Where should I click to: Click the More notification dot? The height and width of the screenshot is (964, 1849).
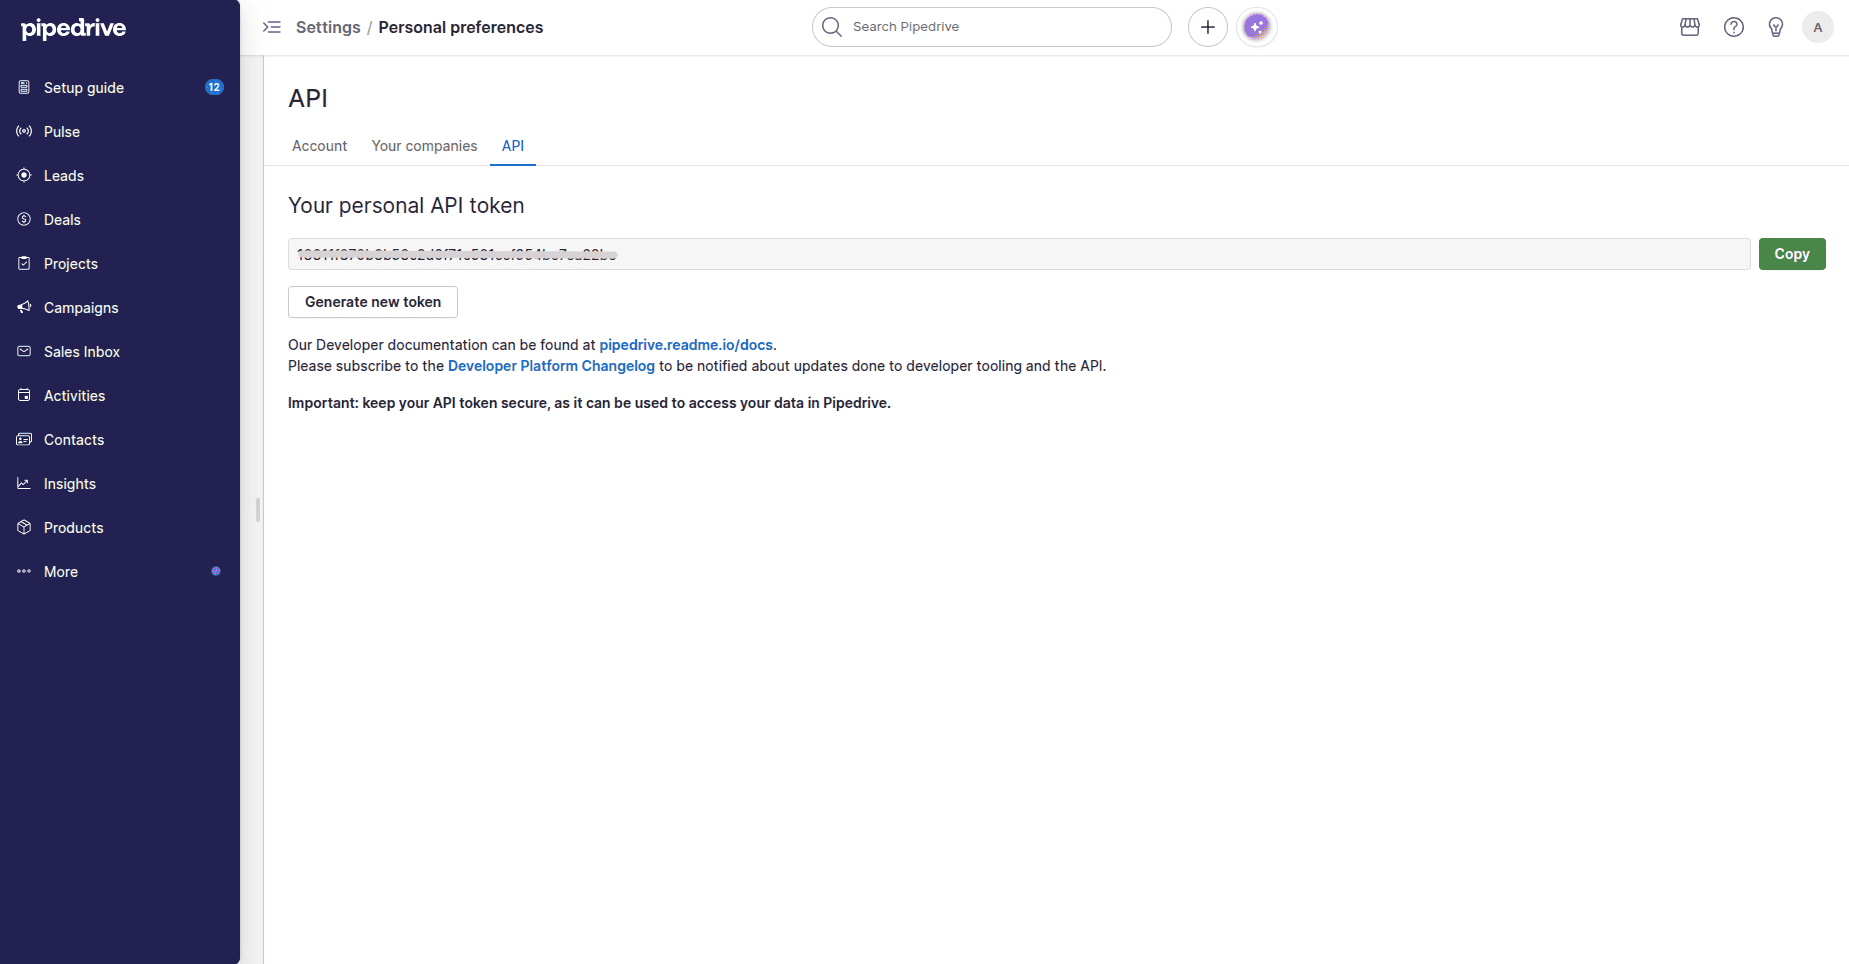pyautogui.click(x=216, y=571)
